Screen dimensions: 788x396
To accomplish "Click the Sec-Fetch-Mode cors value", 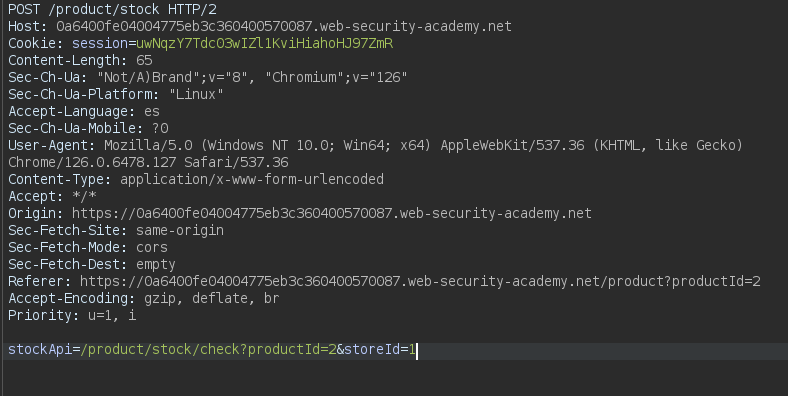I will [x=152, y=248].
